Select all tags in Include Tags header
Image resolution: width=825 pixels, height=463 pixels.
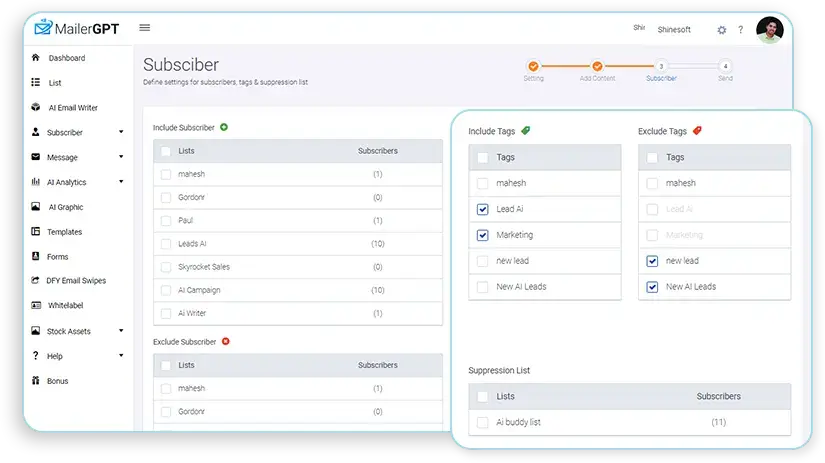pos(482,157)
